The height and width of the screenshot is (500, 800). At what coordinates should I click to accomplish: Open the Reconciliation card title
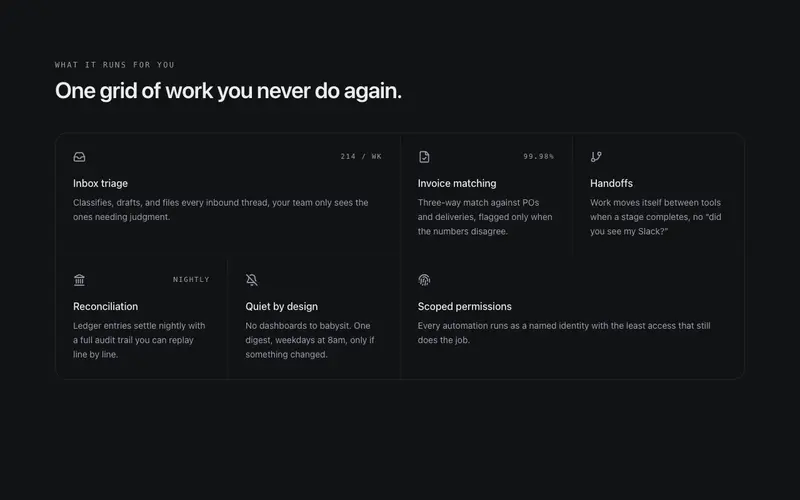[106, 306]
